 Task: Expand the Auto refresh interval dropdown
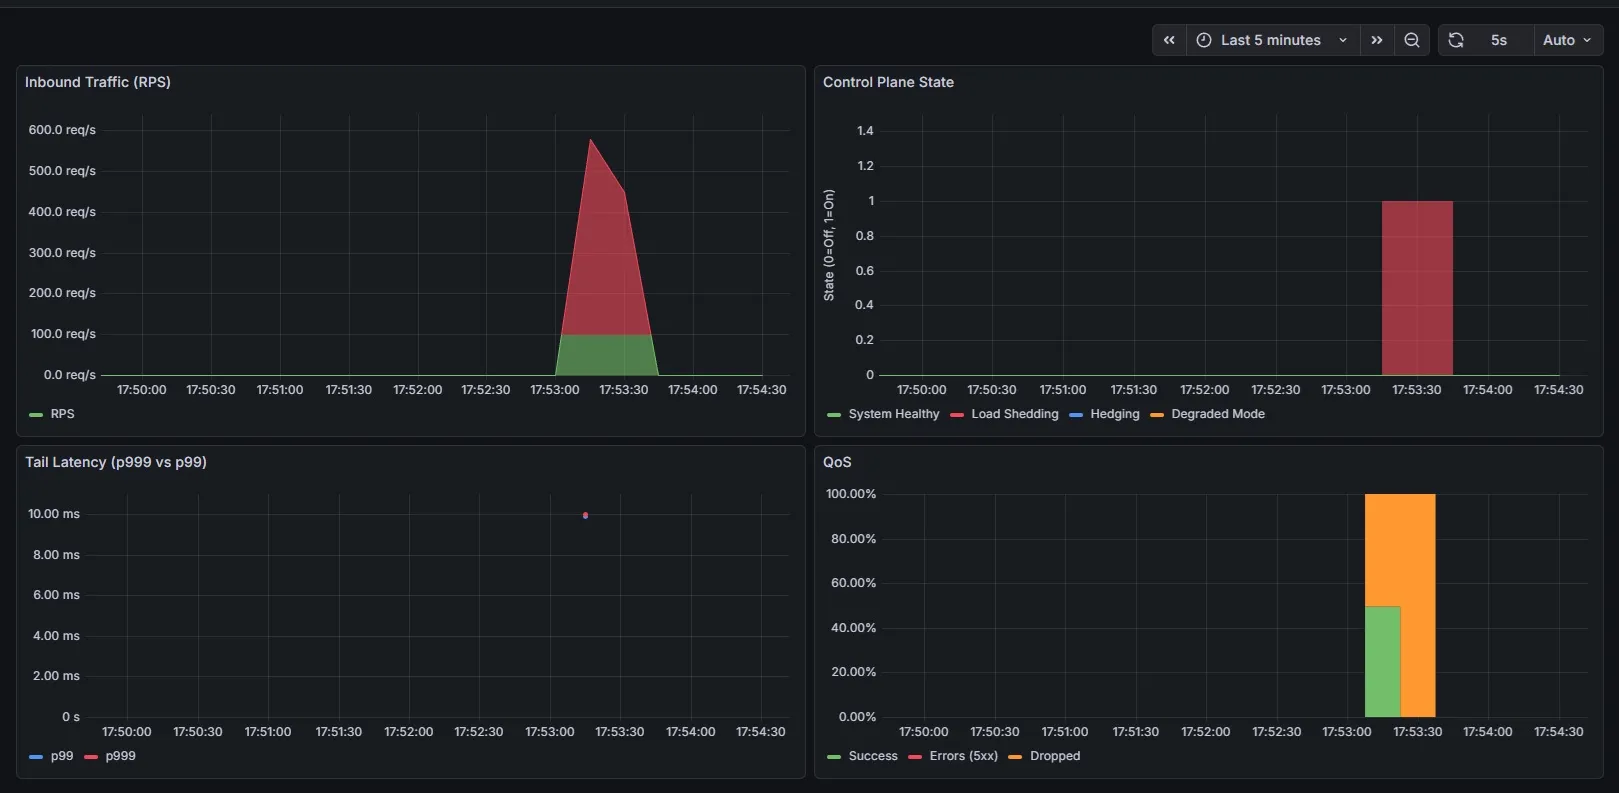click(x=1567, y=40)
